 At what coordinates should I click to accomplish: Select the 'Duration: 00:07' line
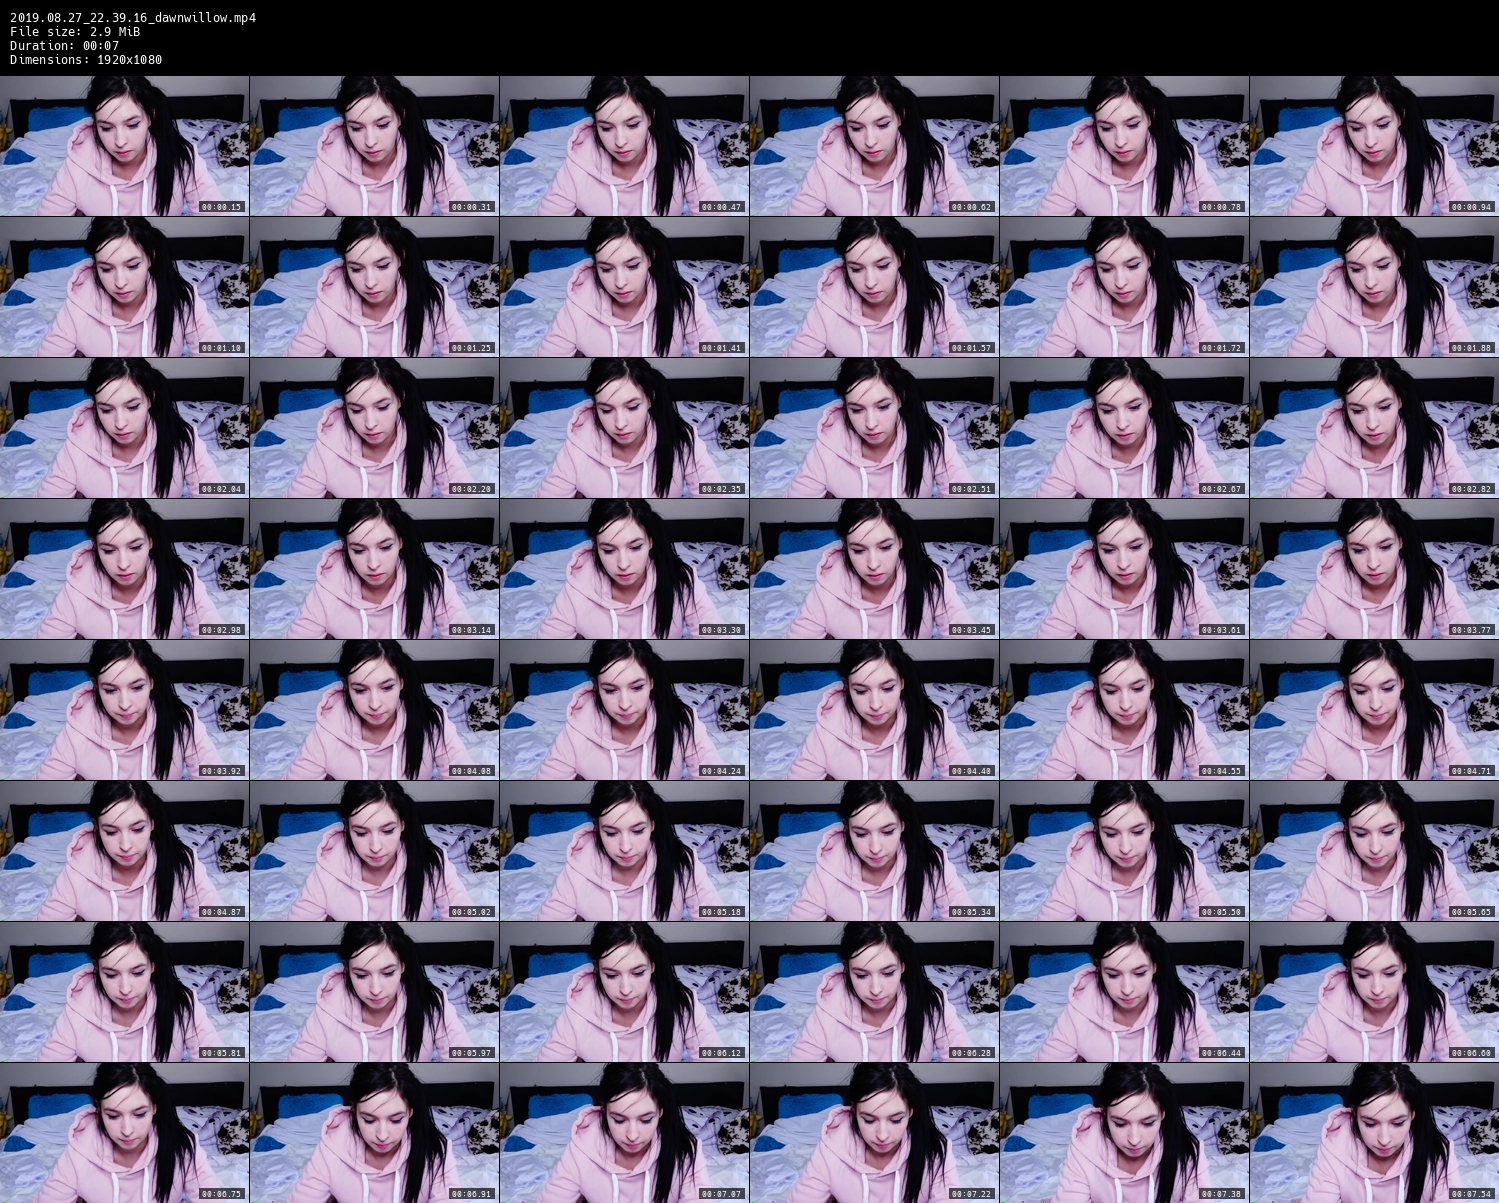(65, 45)
